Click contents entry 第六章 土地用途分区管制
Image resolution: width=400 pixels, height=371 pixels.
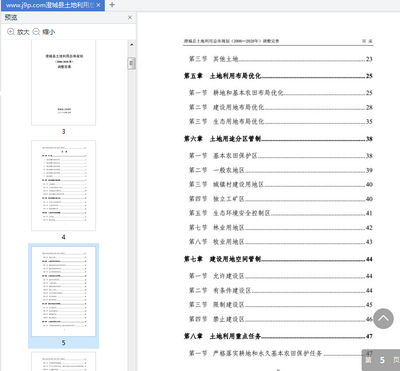point(278,139)
